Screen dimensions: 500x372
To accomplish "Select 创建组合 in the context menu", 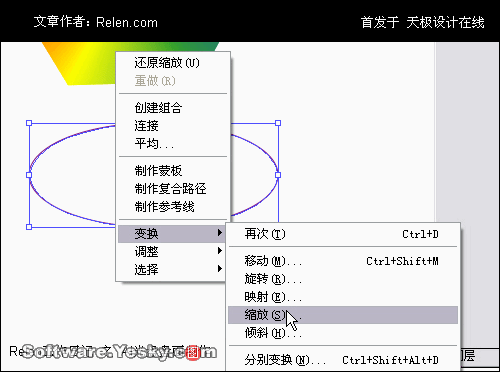I will 173,107.
